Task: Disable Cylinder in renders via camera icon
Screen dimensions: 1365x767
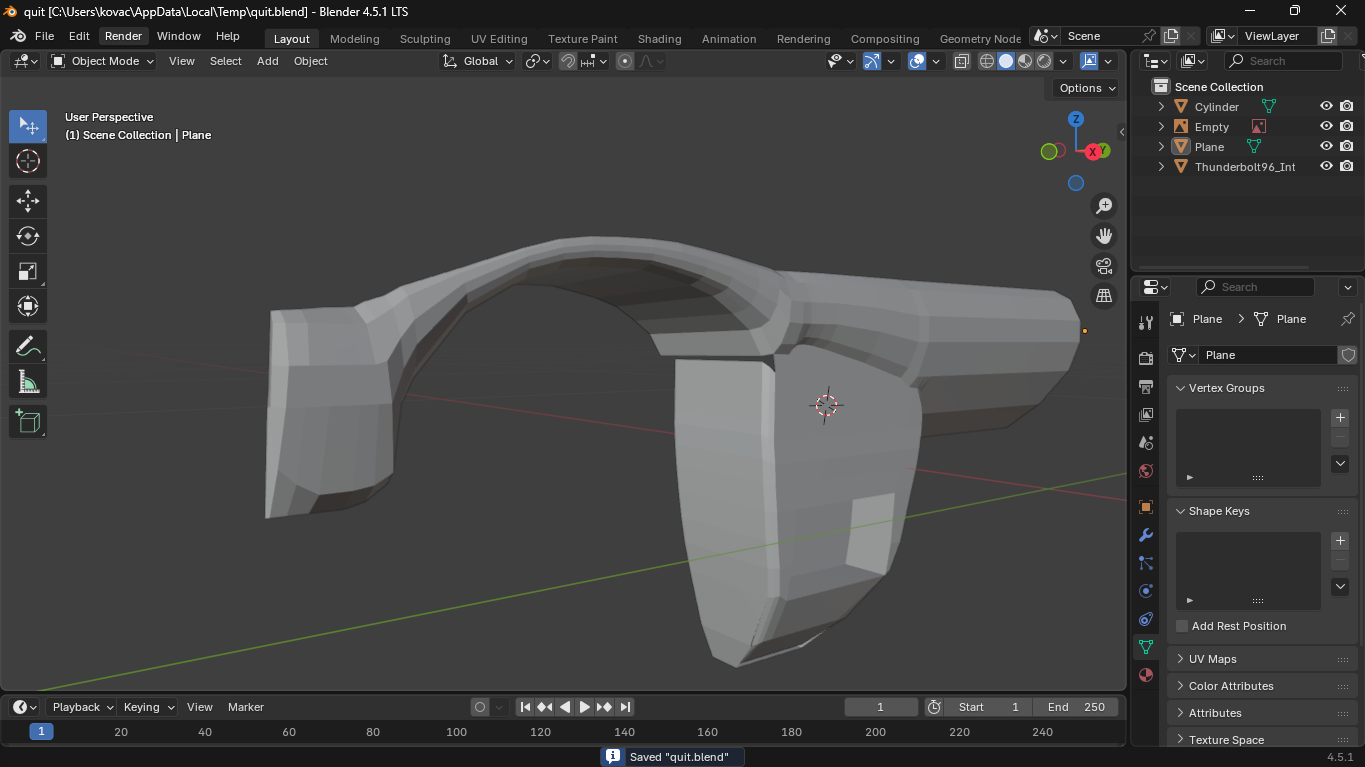Action: 1347,106
